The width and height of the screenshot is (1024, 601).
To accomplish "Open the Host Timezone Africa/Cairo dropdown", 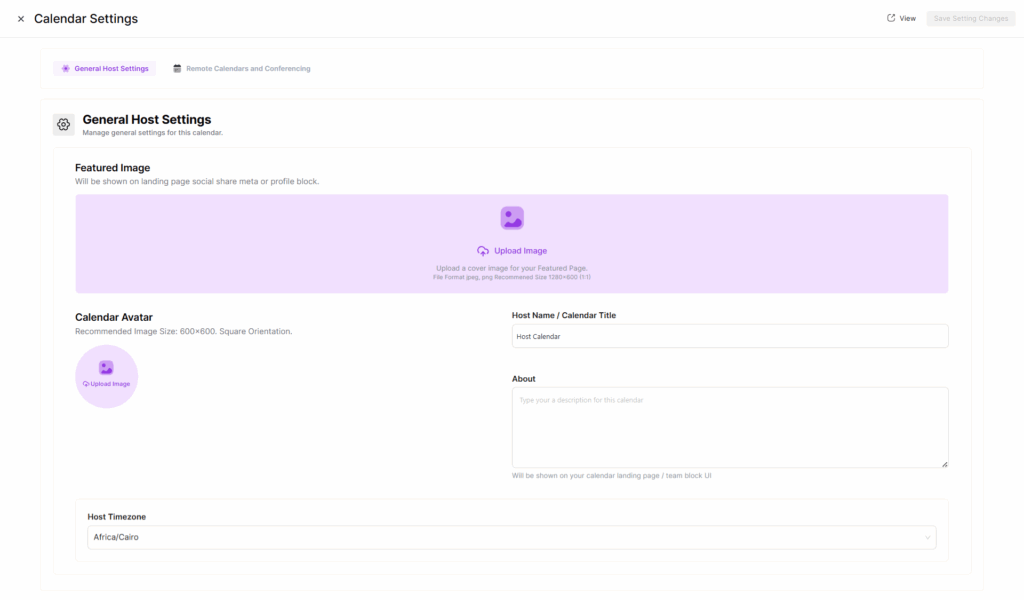I will click(500, 538).
